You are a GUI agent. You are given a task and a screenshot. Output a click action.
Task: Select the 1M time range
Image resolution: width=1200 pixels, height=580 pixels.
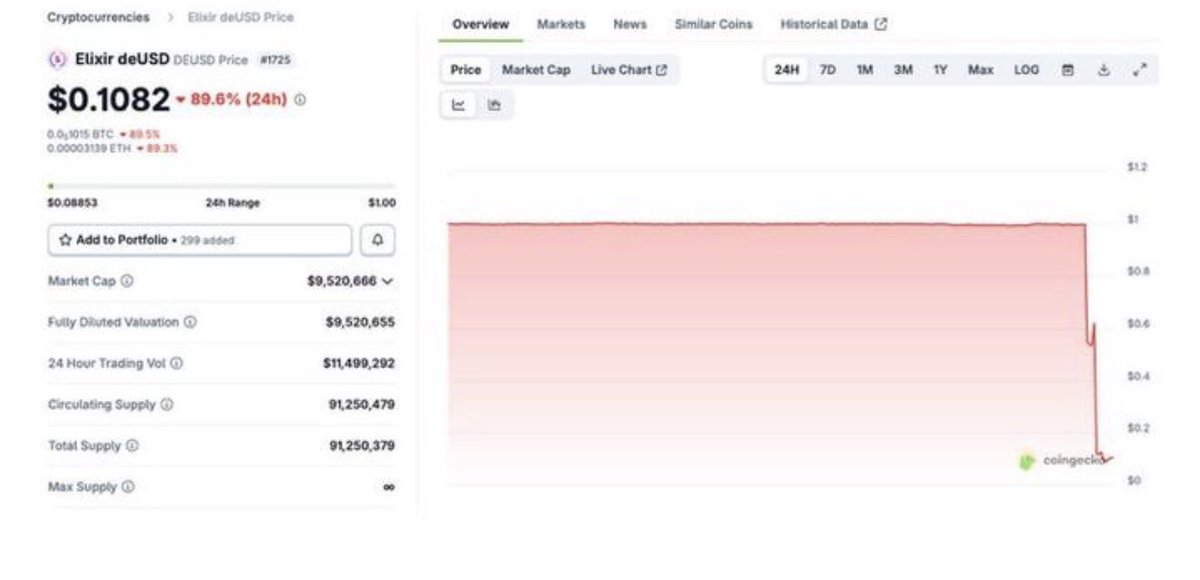coord(865,70)
